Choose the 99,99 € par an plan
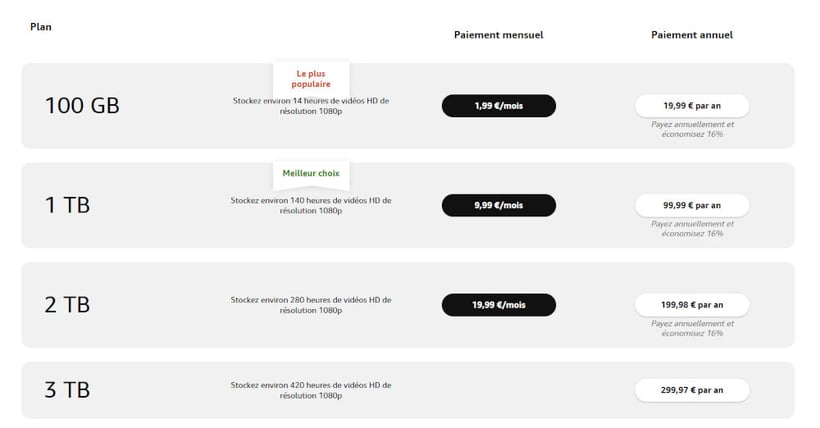Image resolution: width=820 pixels, height=428 pixels. coord(691,205)
